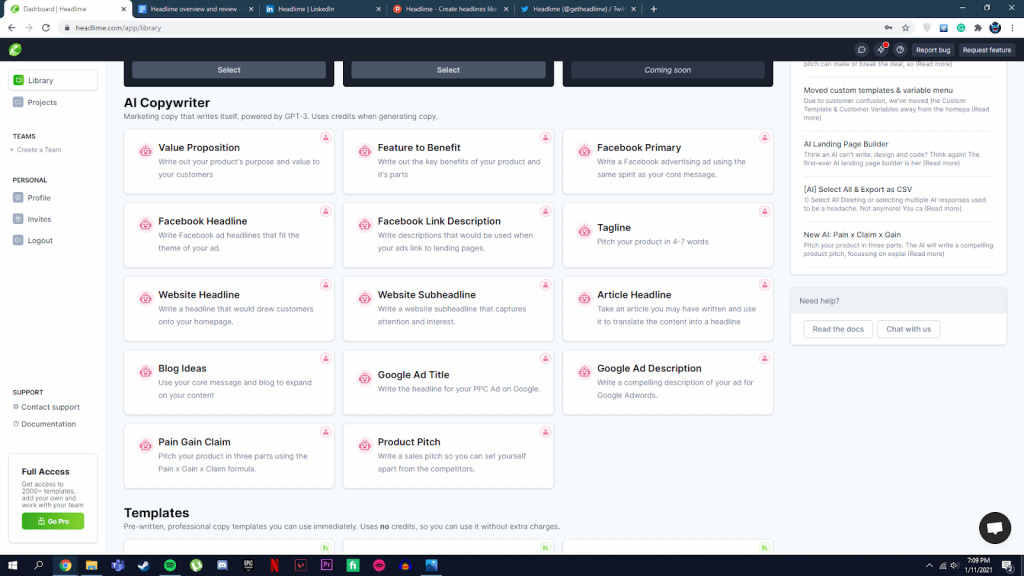Open Spotify from the taskbar
The width and height of the screenshot is (1024, 576).
170,566
